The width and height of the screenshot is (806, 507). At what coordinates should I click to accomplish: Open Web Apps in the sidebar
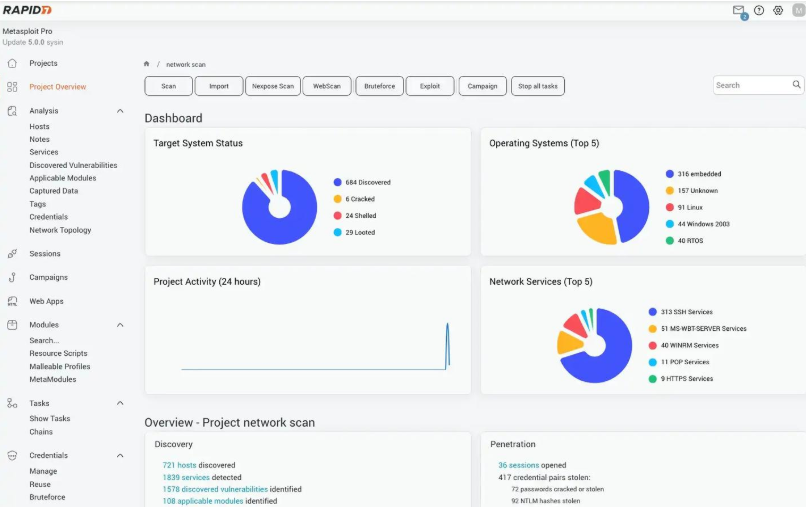pyautogui.click(x=46, y=301)
